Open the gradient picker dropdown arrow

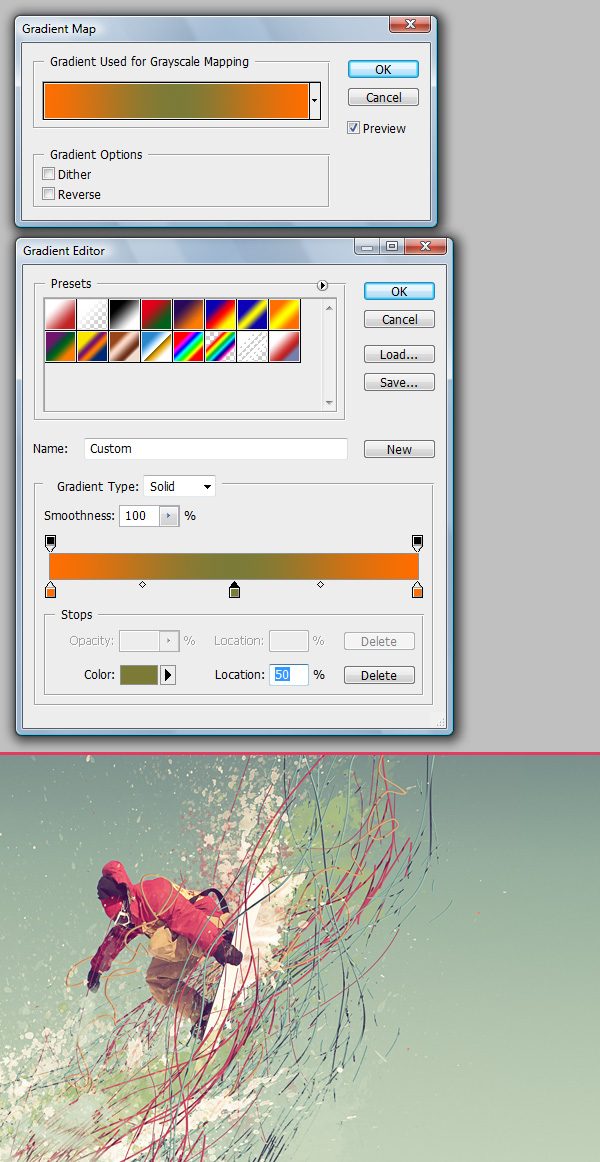(315, 101)
